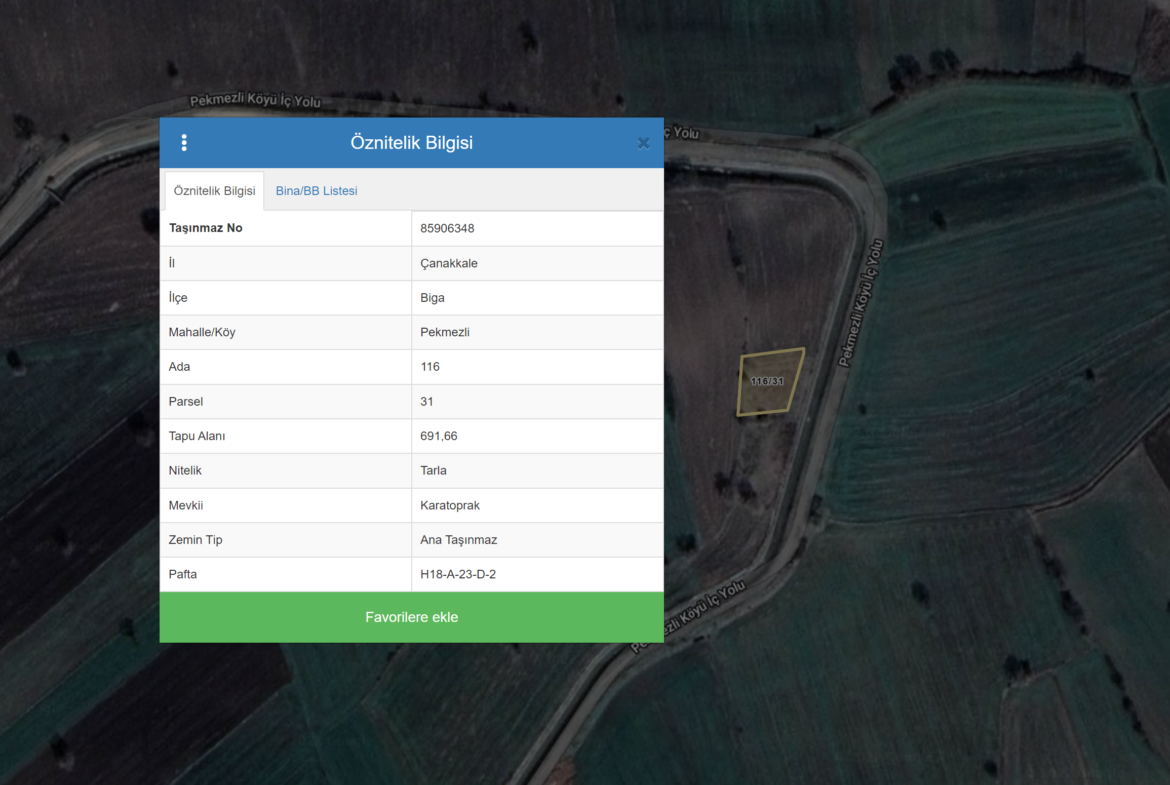This screenshot has height=785, width=1170.
Task: Select the Pafta value H18-A-23-D-2
Action: click(458, 575)
